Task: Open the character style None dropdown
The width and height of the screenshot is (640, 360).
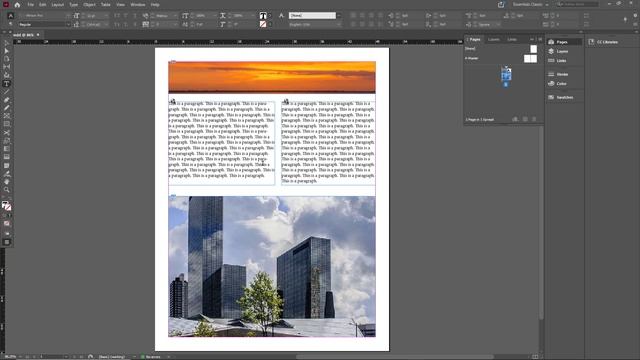Action: pyautogui.click(x=339, y=16)
